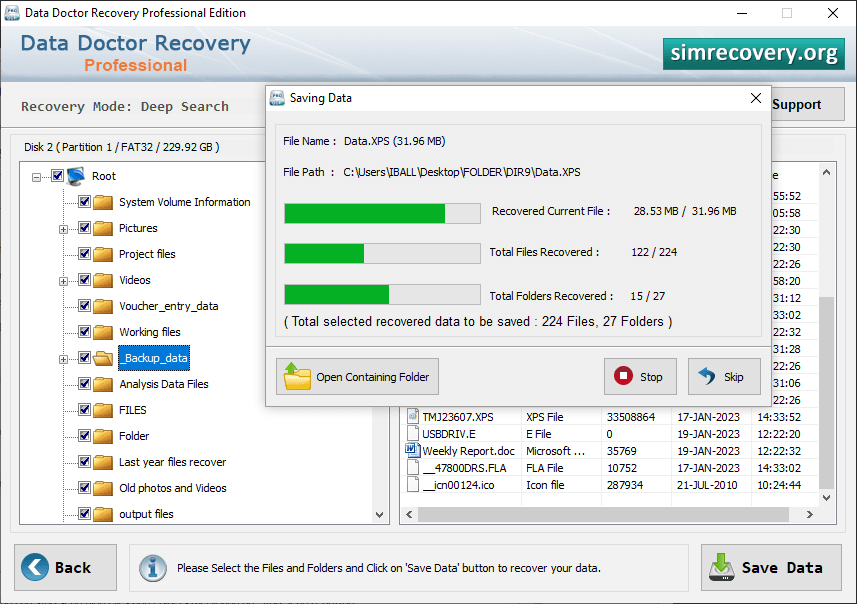This screenshot has width=857, height=604.
Task: Click the FLA File type cell
Action: [x=544, y=468]
